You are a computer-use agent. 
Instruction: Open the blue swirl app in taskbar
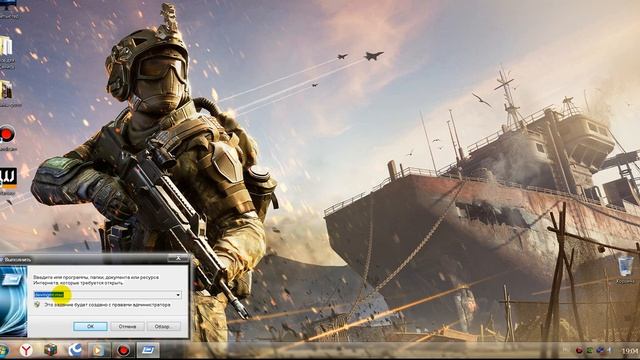click(x=75, y=350)
